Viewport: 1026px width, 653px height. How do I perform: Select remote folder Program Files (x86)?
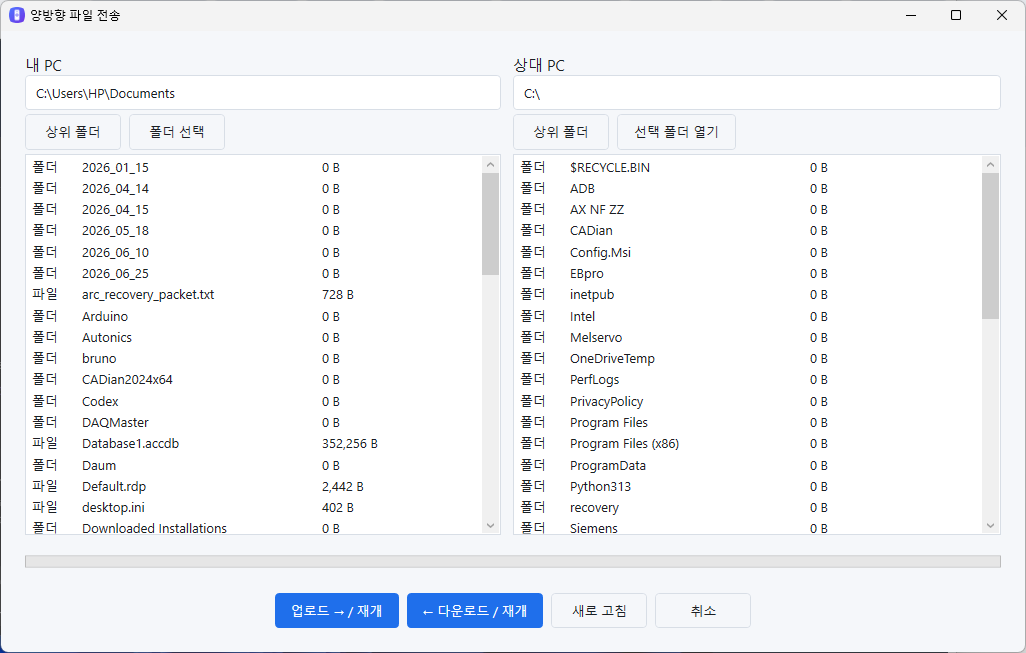[747, 444]
